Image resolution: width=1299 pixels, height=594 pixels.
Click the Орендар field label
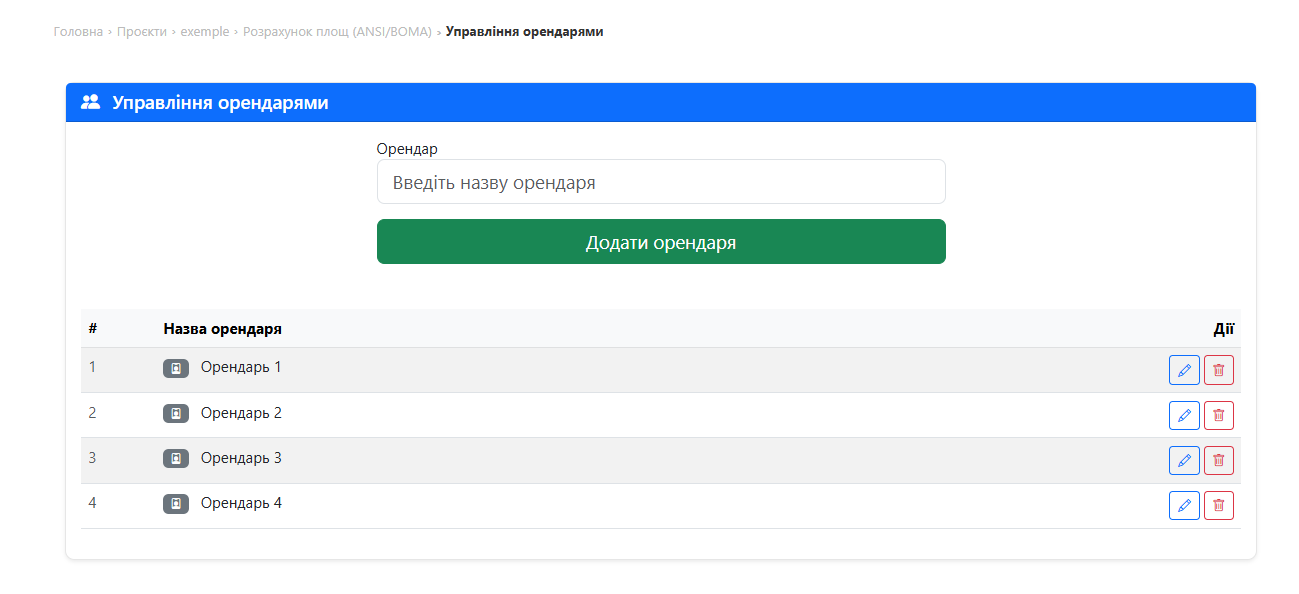coord(407,149)
